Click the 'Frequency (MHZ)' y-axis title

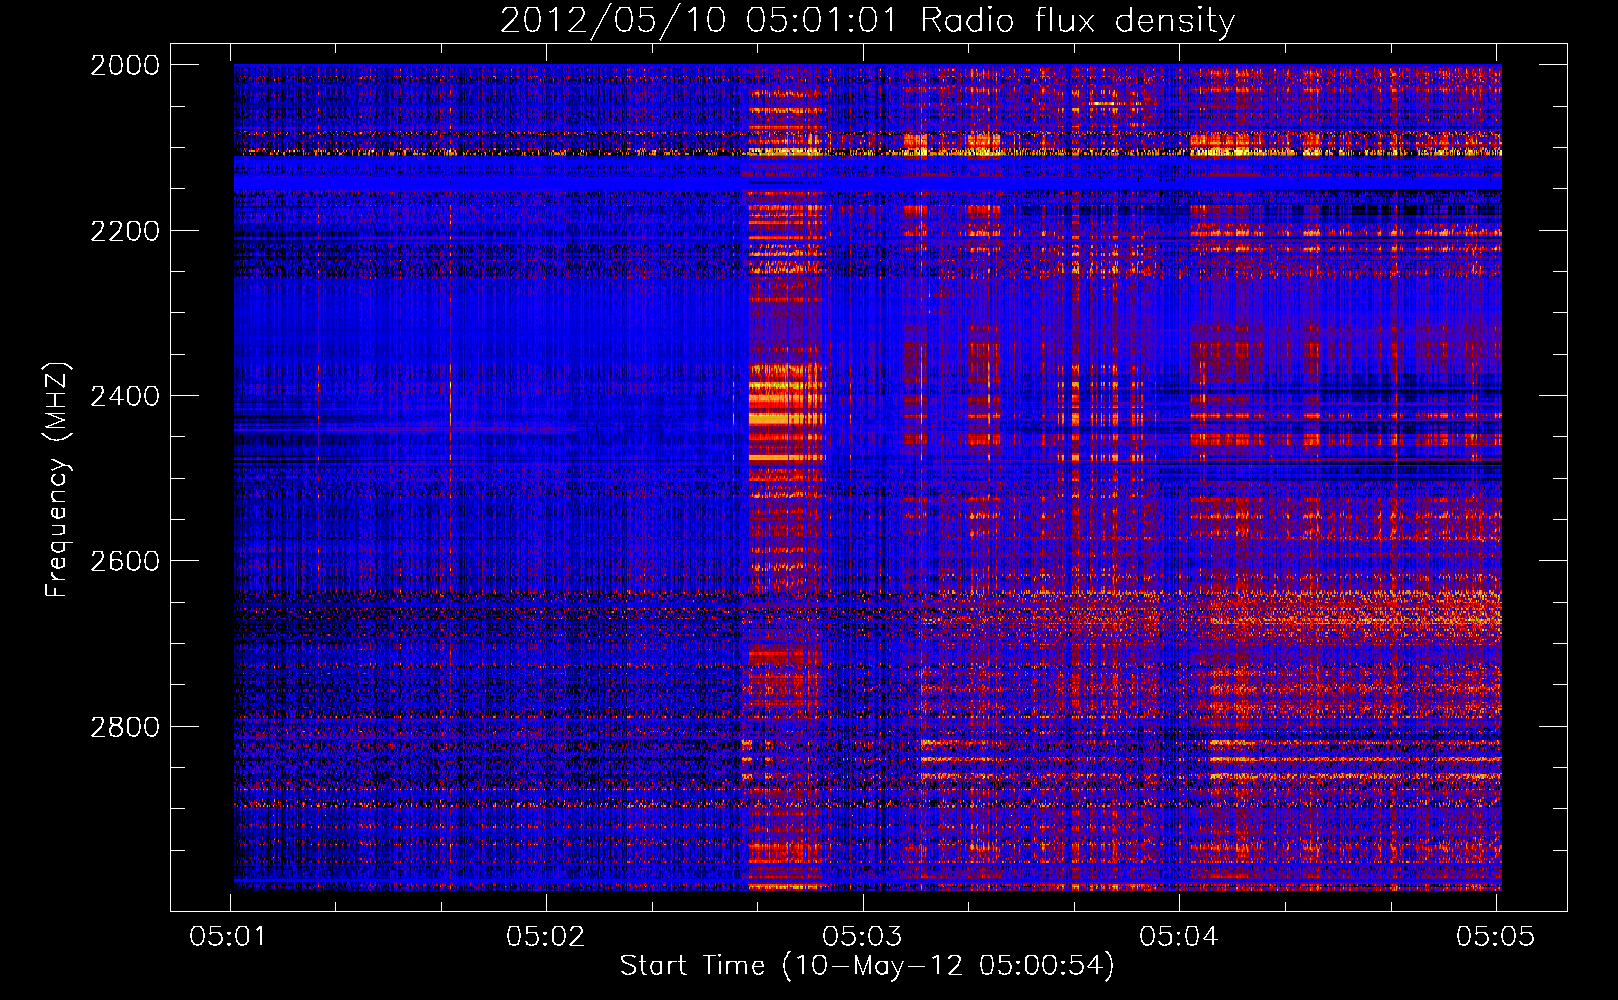click(58, 480)
